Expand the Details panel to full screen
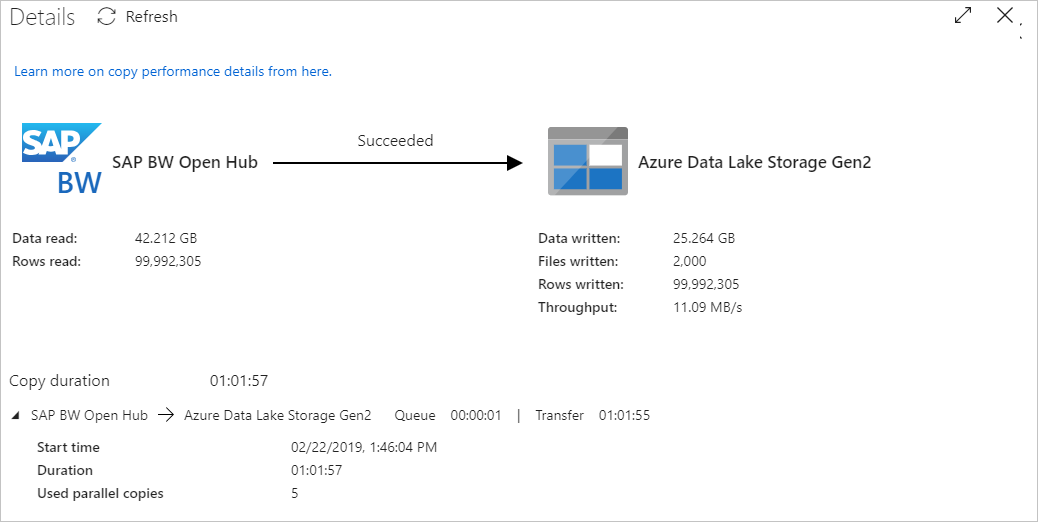Screen dimensions: 1038x522 click(x=963, y=16)
